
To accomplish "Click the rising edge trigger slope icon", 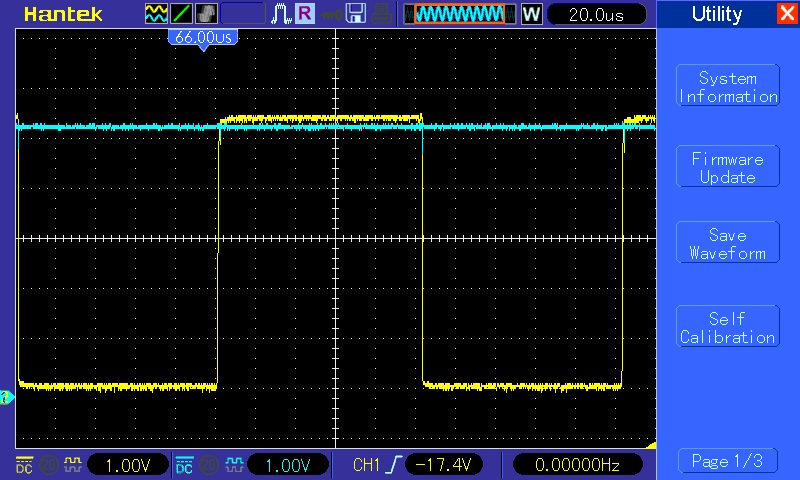I will click(393, 465).
